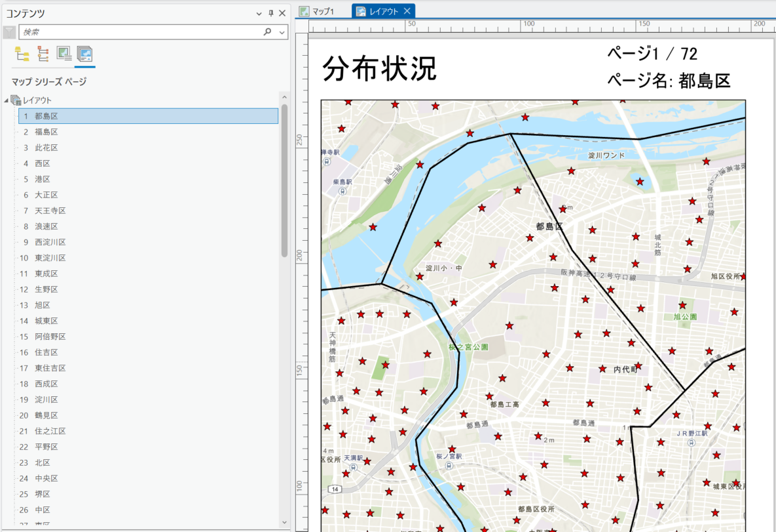
Task: Select page 2 福島区 in the list
Action: [x=148, y=132]
